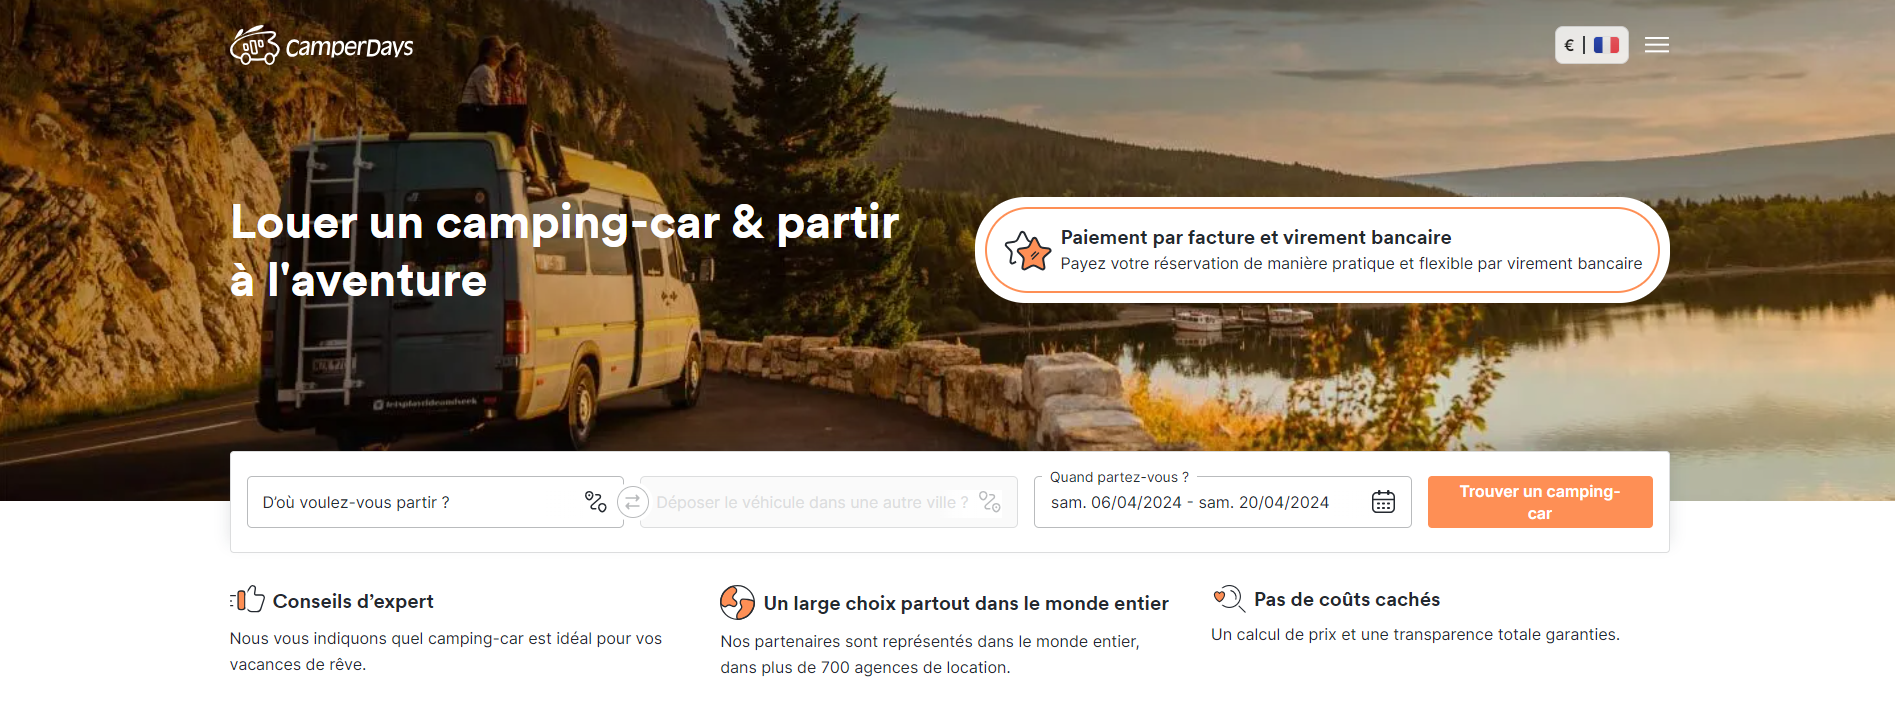Toggle the different drop-off city swap button
This screenshot has width=1895, height=712.
coord(632,502)
